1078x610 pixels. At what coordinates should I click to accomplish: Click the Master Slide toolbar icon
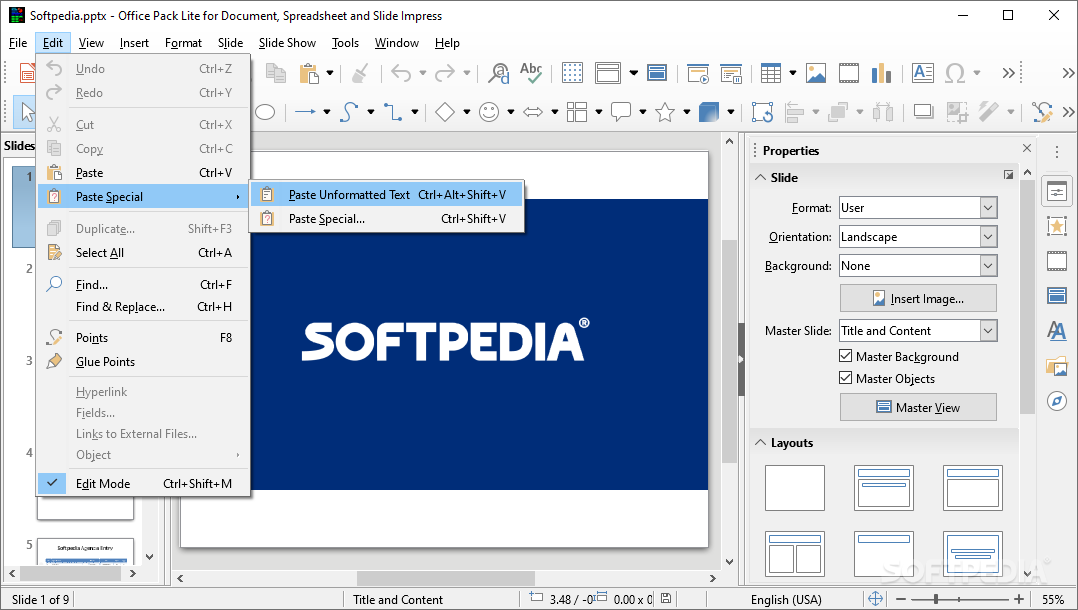tap(657, 72)
